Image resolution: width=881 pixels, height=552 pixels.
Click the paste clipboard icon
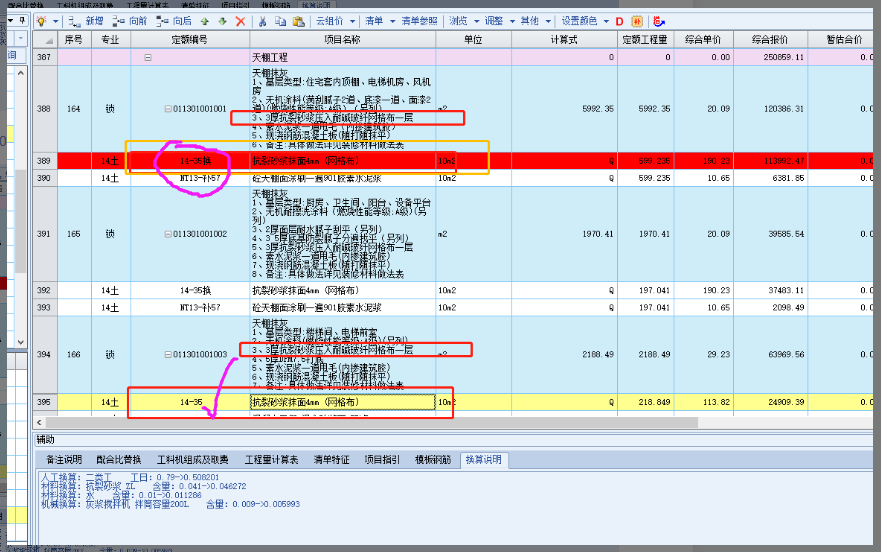click(299, 21)
